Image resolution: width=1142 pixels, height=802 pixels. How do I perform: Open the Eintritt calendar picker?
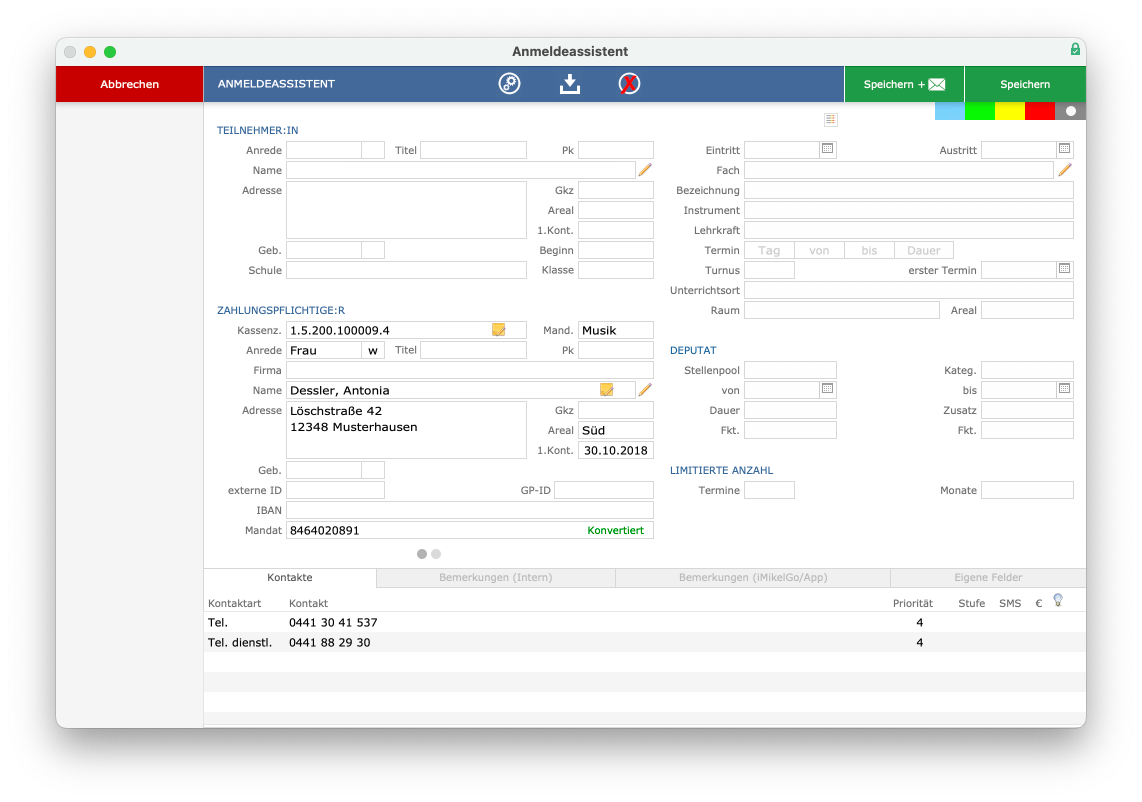point(827,149)
